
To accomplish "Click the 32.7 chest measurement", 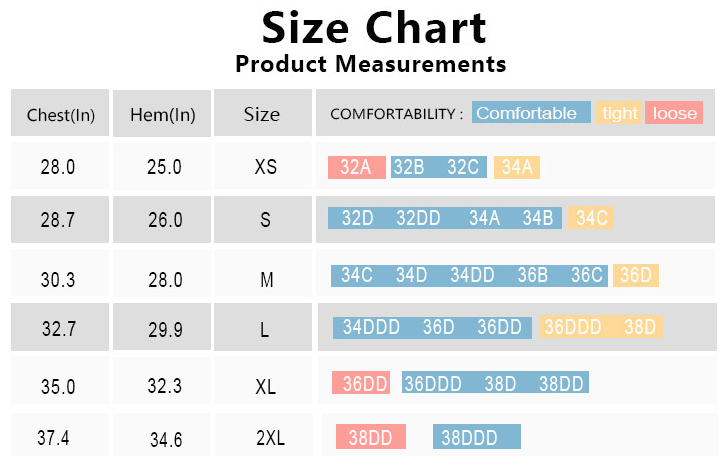I will [x=57, y=327].
